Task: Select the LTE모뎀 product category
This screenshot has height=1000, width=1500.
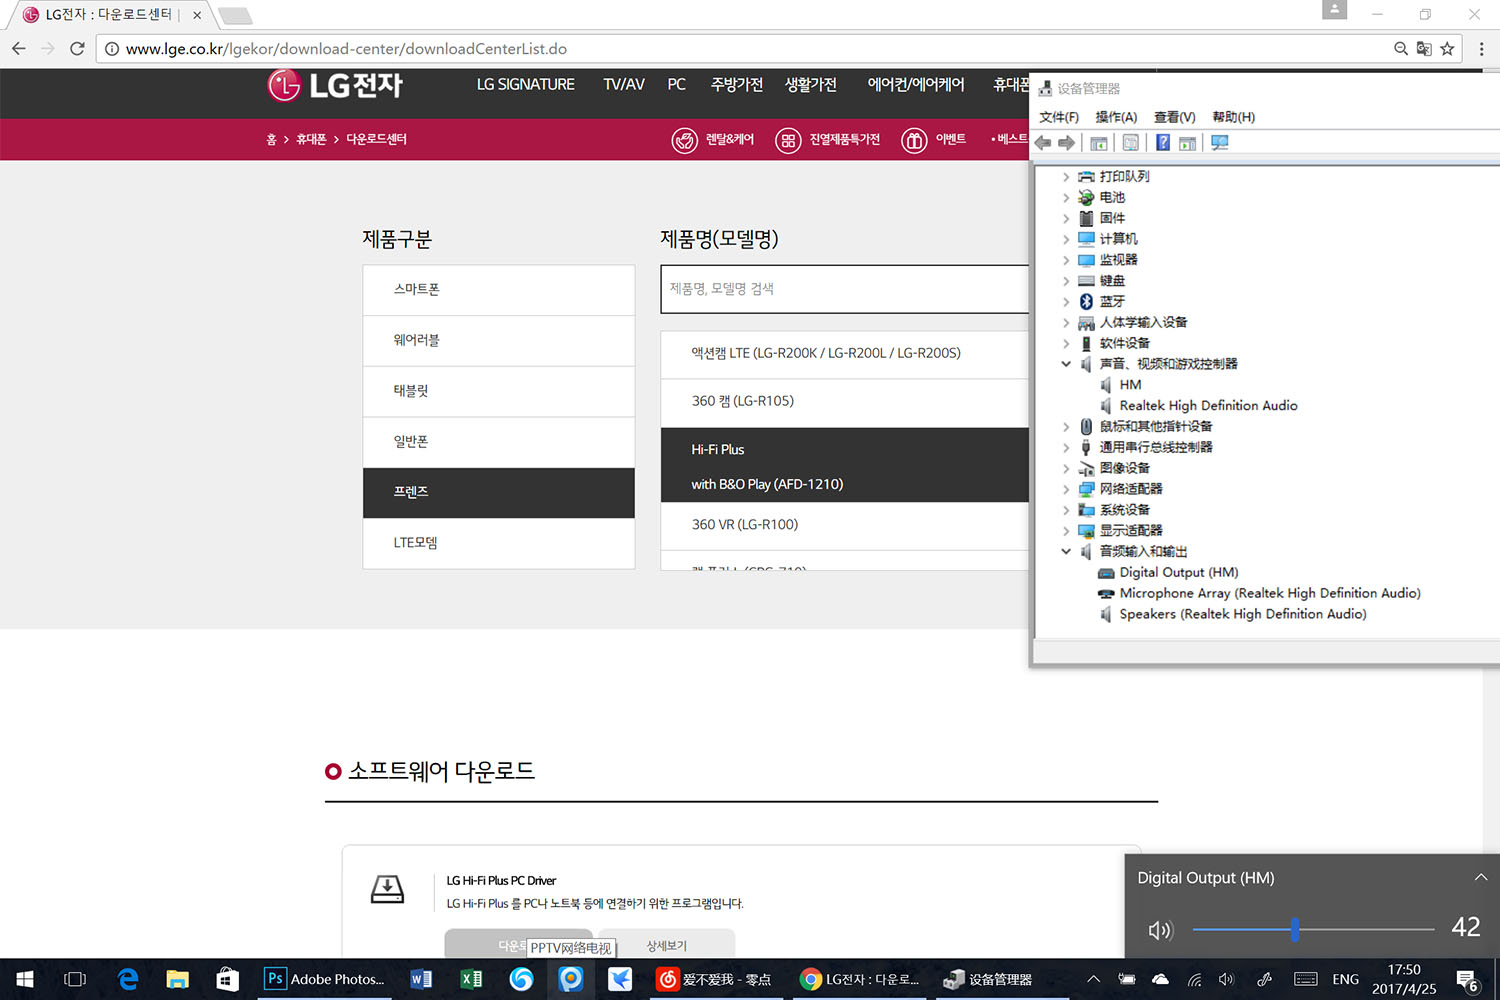Action: click(x=499, y=543)
